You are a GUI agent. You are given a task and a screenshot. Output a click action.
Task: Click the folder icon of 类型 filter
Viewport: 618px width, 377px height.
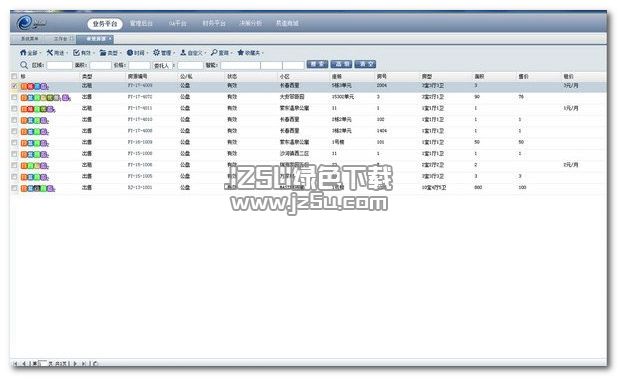(103, 52)
